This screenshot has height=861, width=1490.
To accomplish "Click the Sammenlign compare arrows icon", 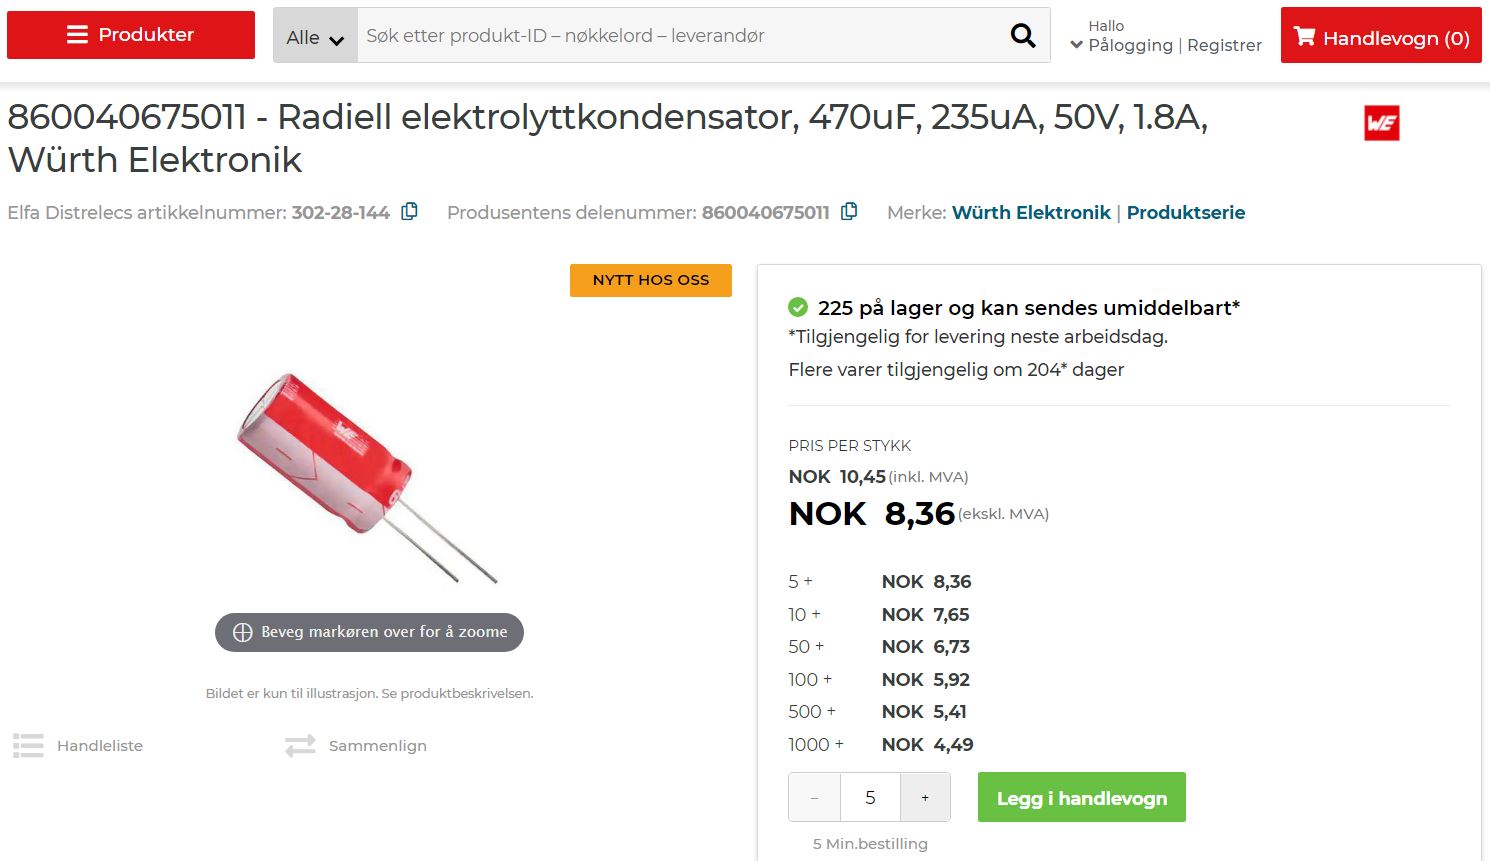I will (300, 746).
